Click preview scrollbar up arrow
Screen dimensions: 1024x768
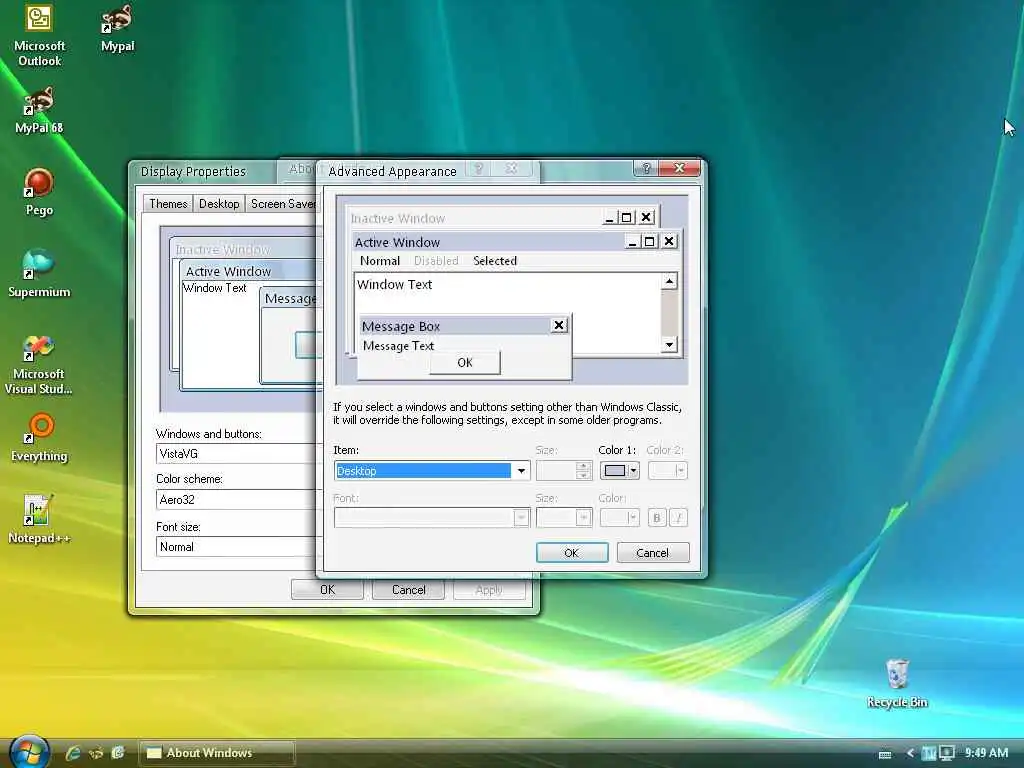(x=669, y=281)
